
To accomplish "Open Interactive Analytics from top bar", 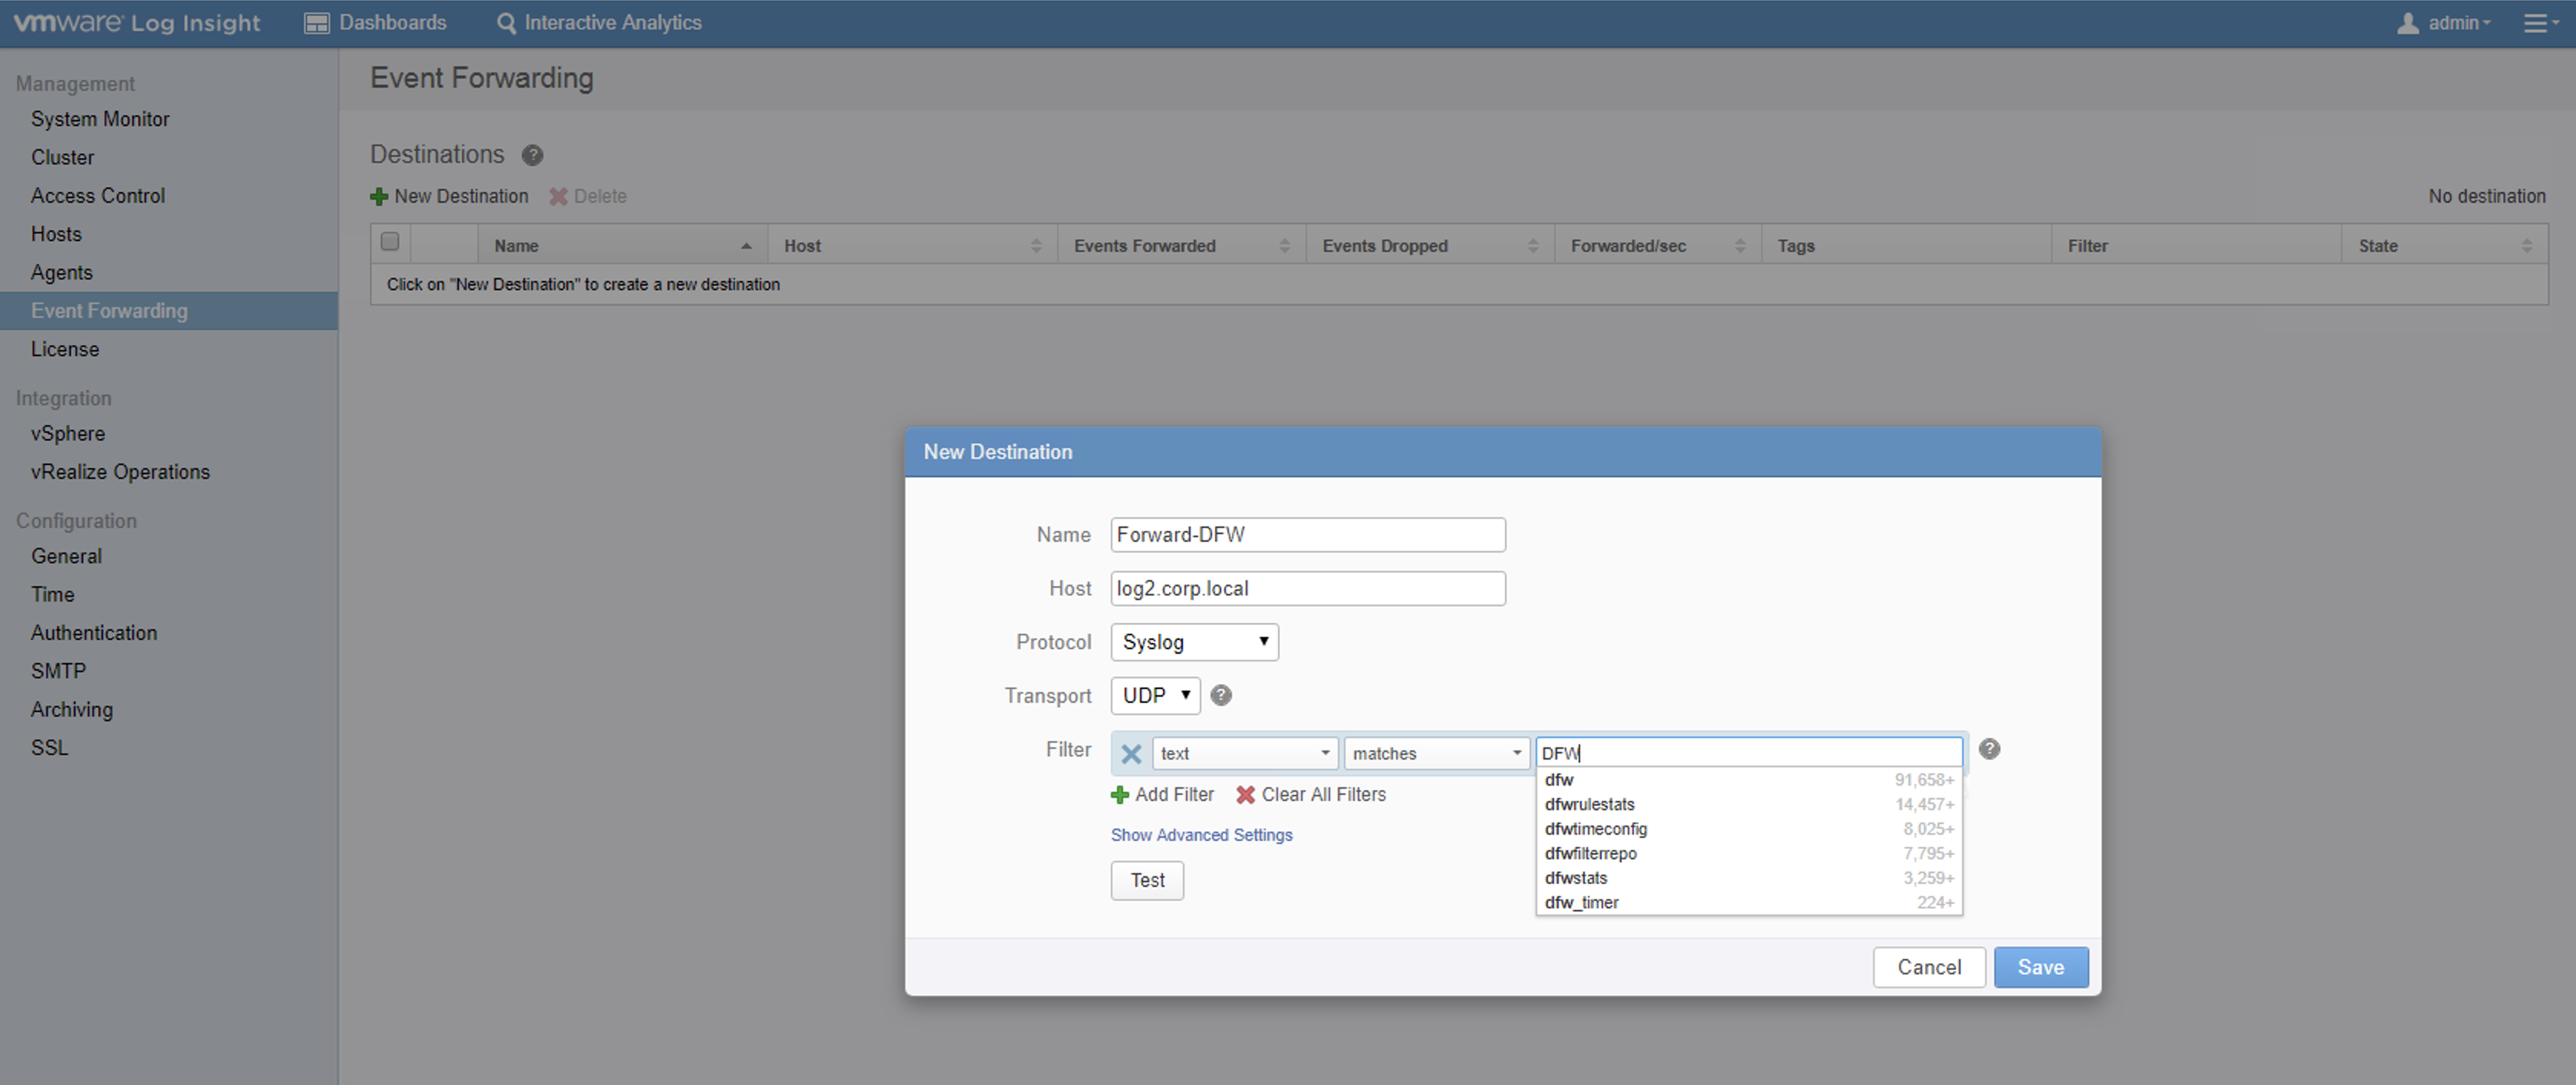I will pos(599,23).
